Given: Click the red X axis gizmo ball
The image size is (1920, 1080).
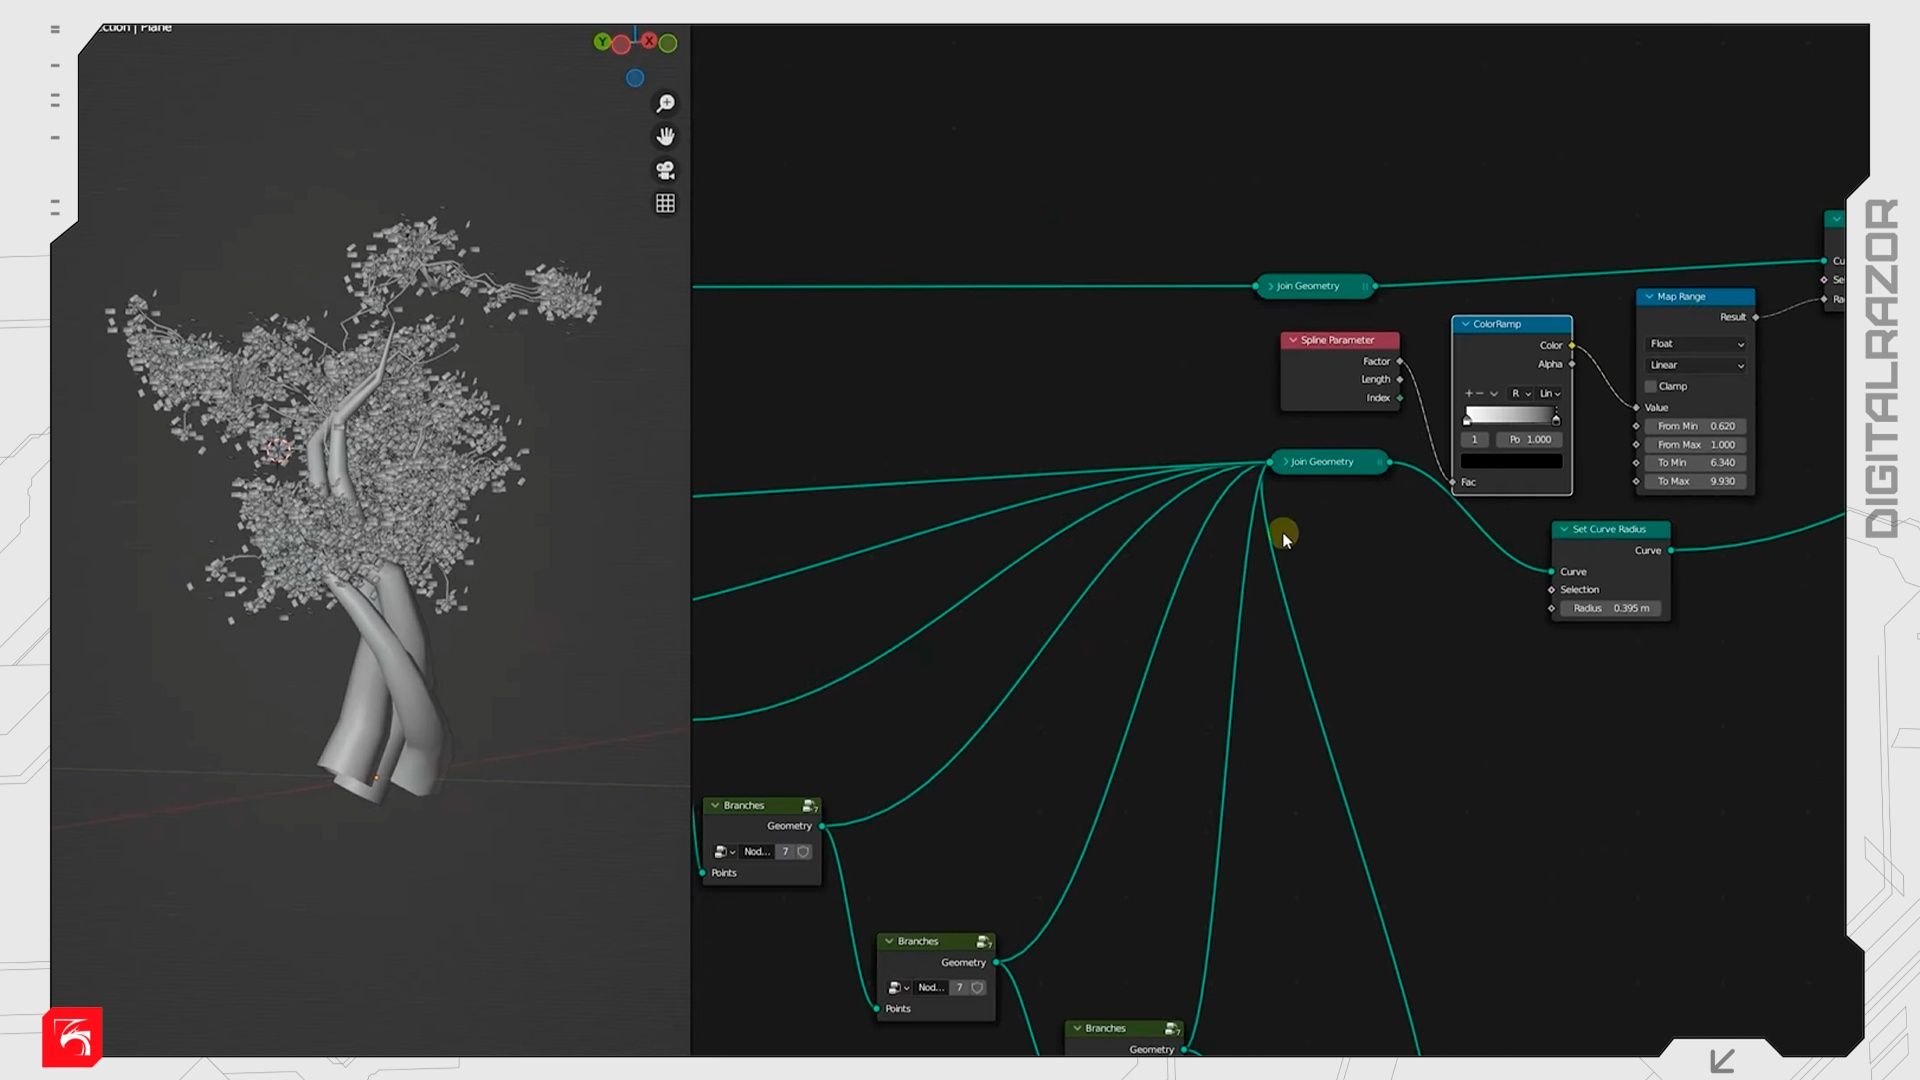Looking at the screenshot, I should coord(649,41).
